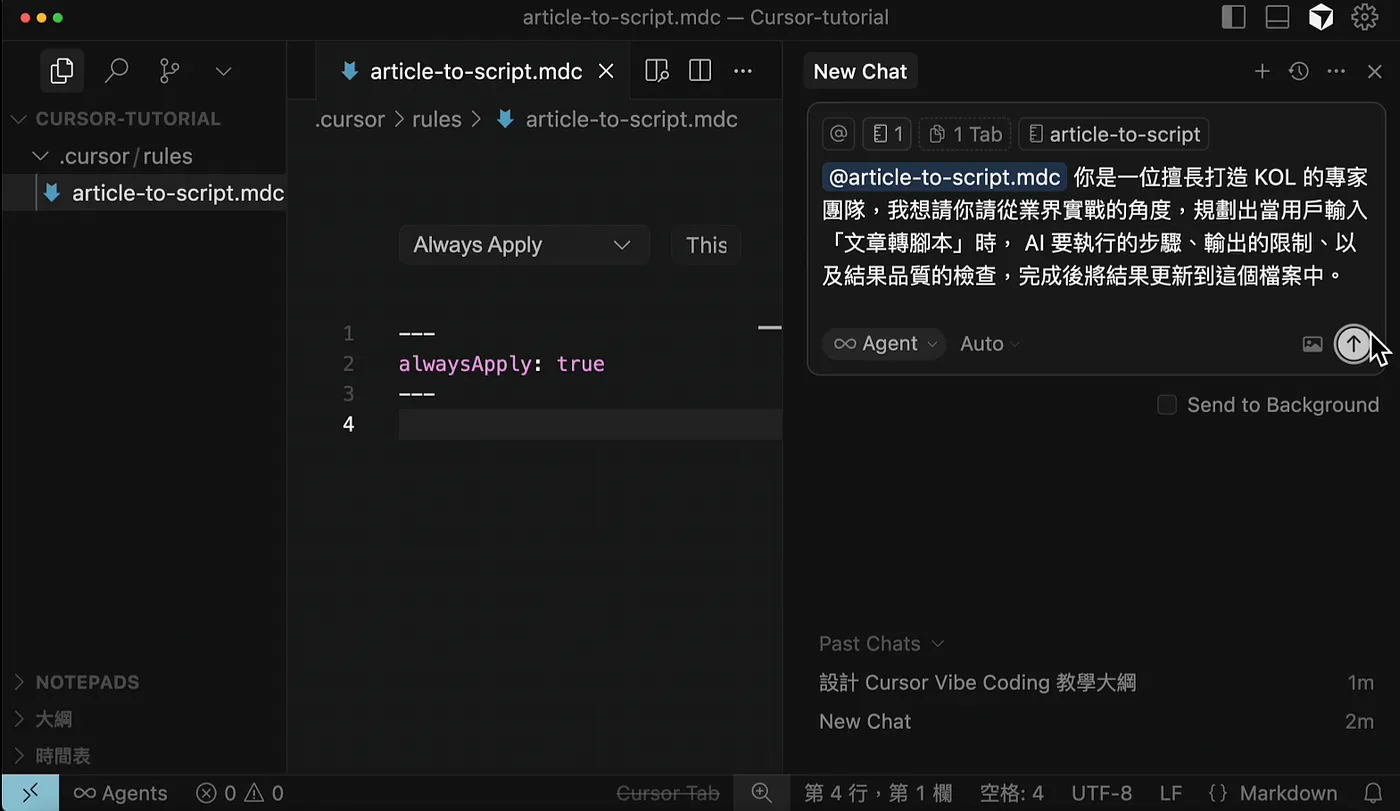Screen dimensions: 1400x811
Task: Close the chat panel
Action: click(x=1375, y=71)
